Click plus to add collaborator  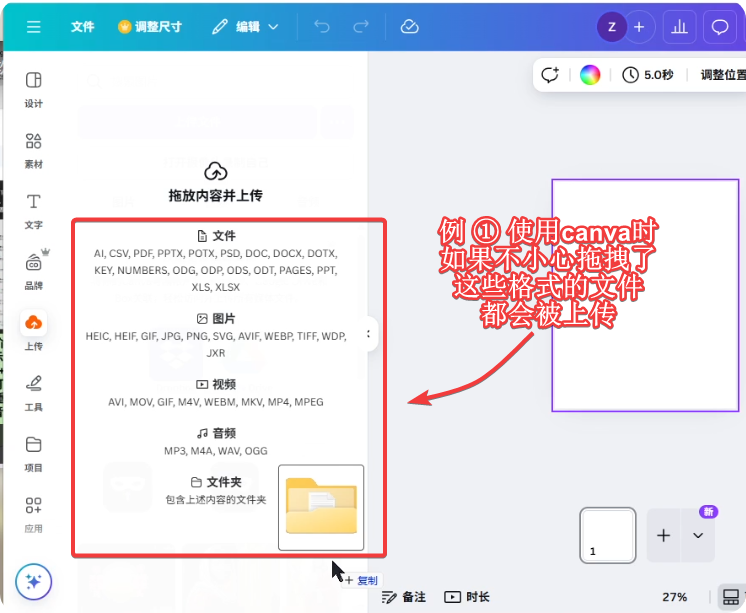tap(639, 27)
